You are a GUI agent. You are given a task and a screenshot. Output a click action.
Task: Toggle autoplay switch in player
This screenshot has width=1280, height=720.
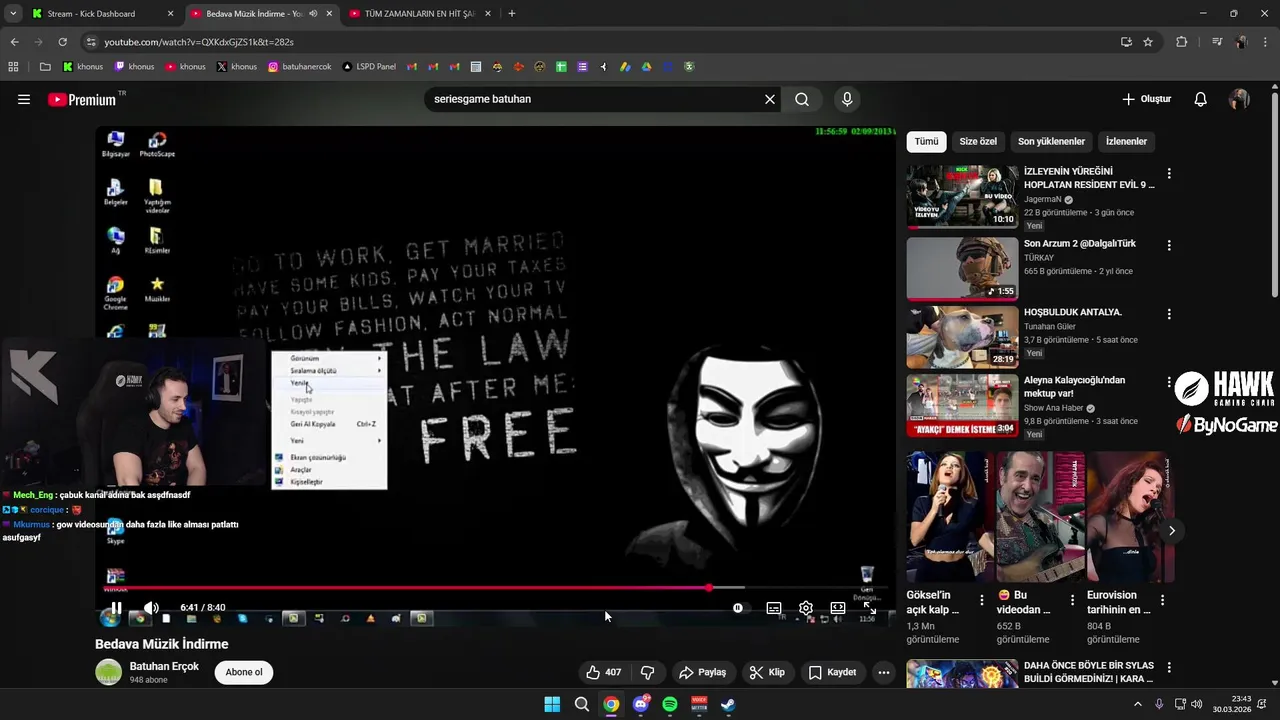click(x=738, y=607)
